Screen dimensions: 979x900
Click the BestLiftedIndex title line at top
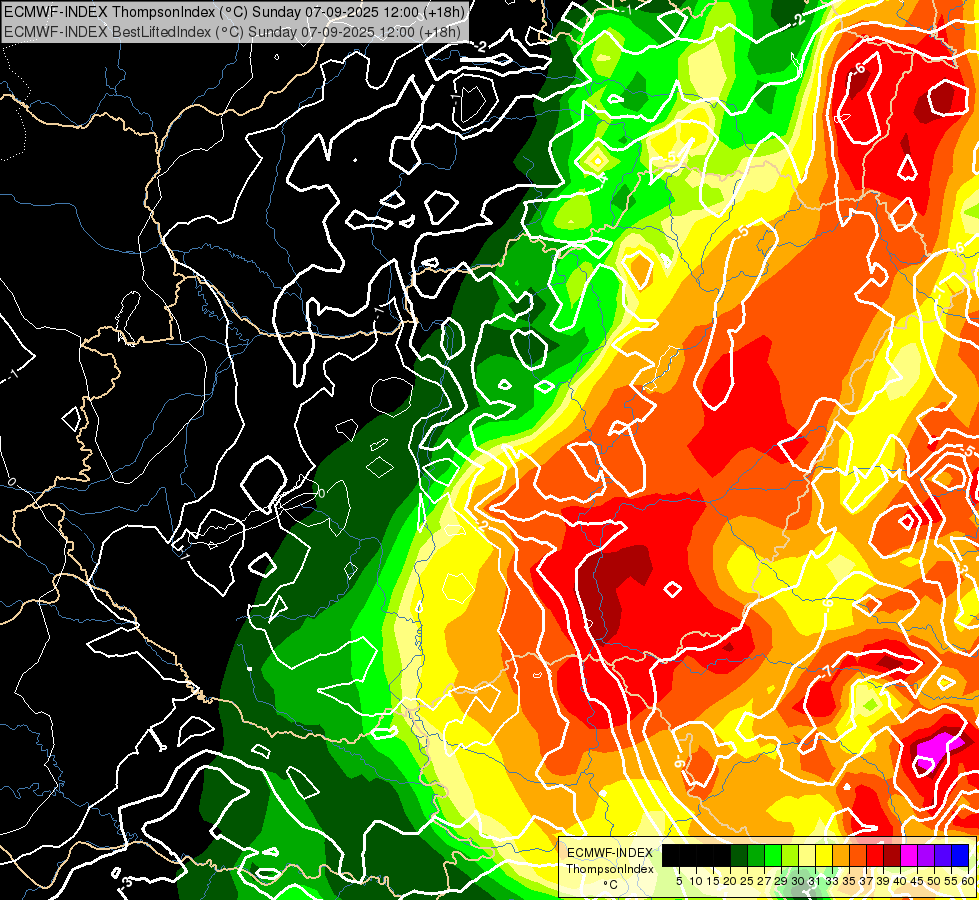(231, 31)
